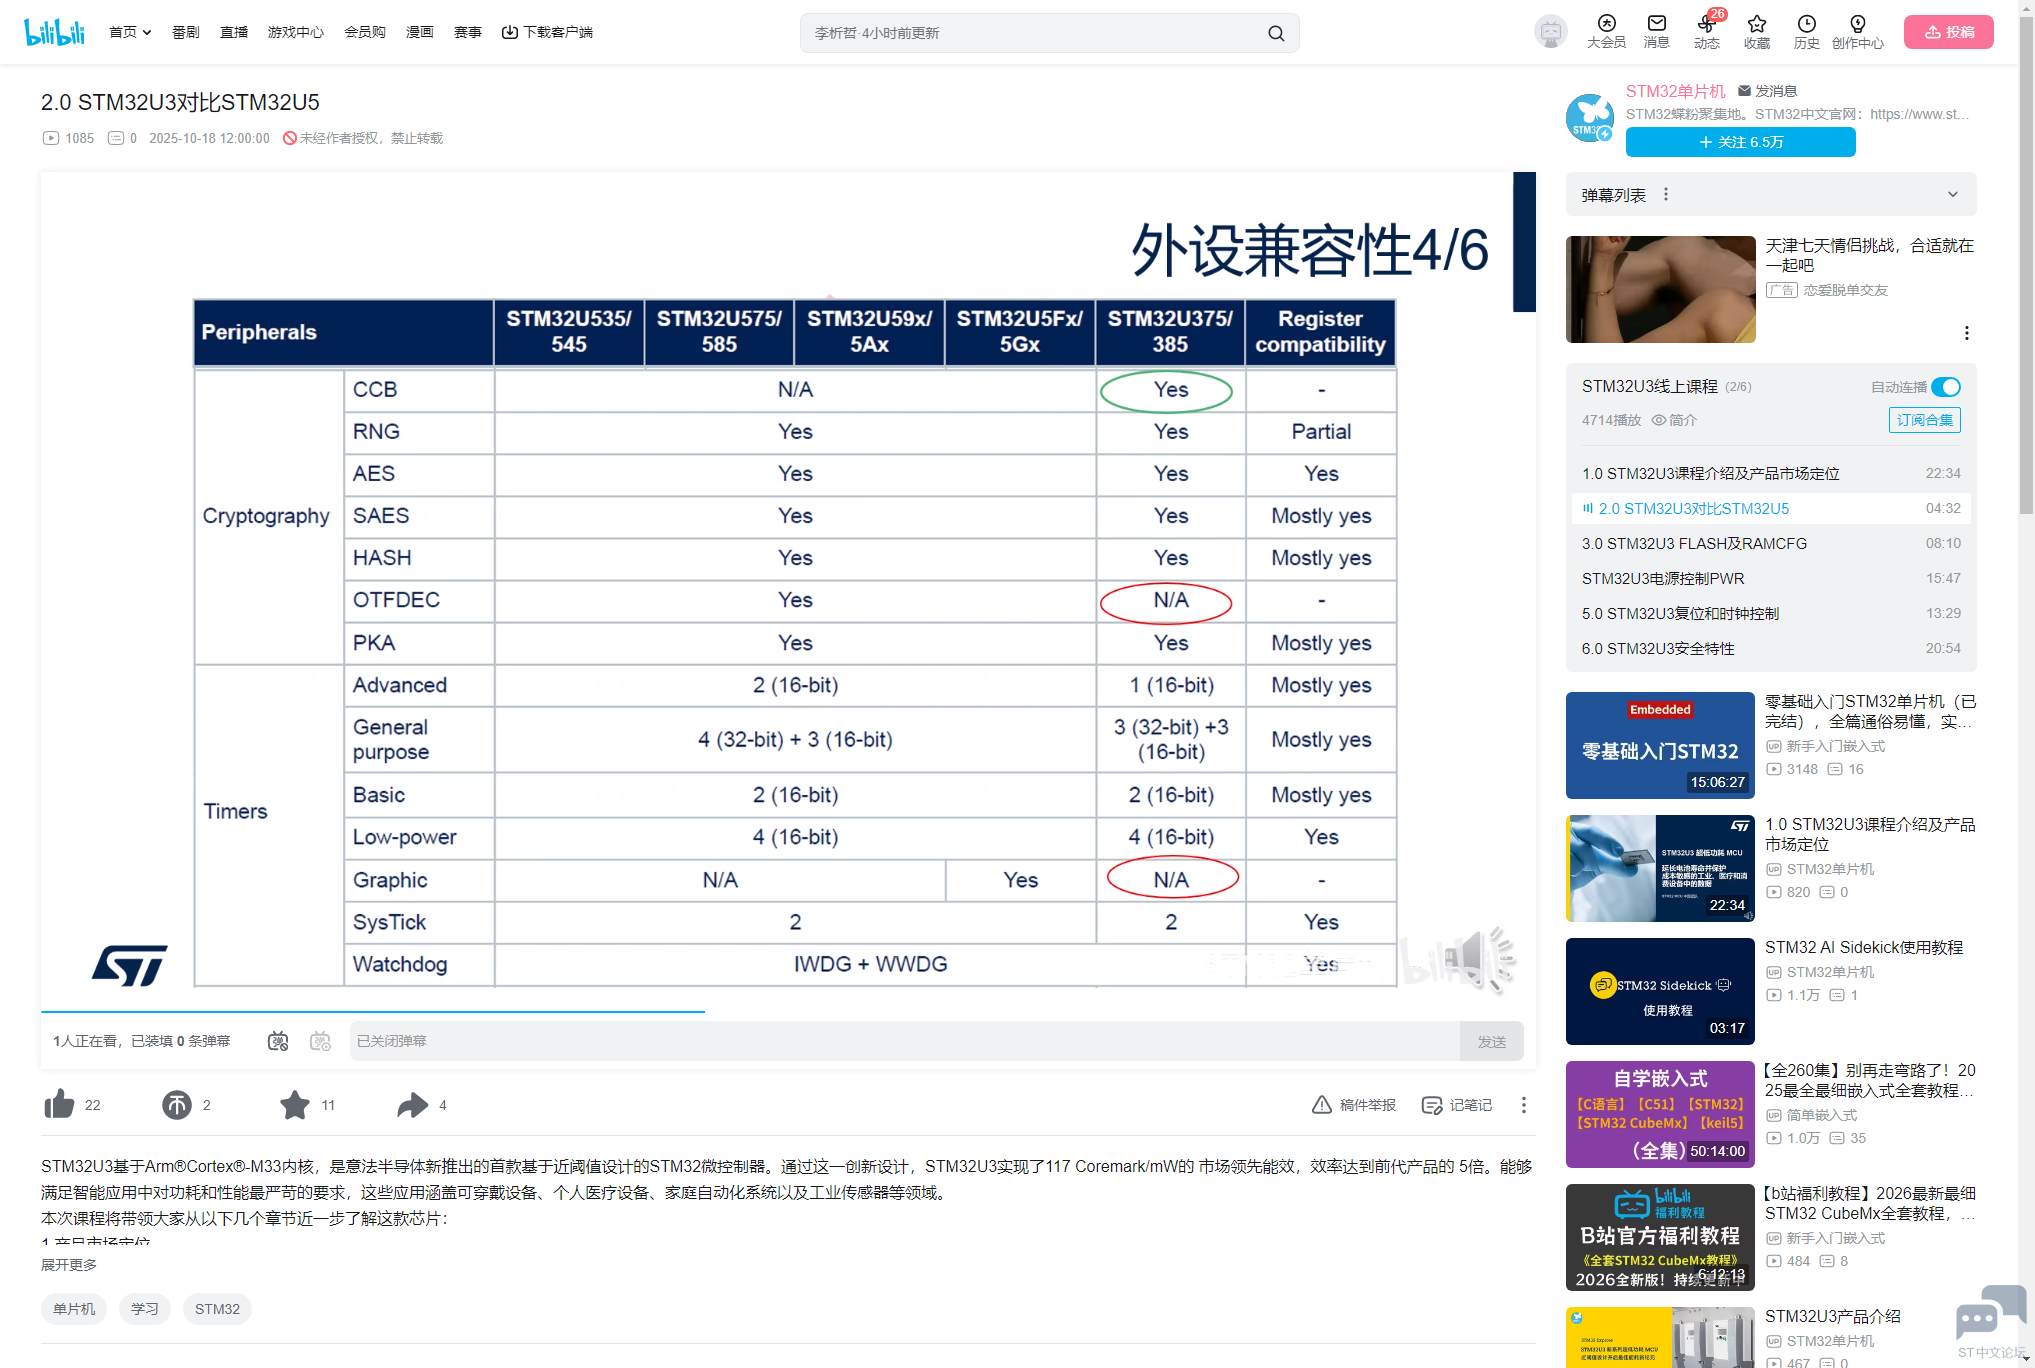Click 发消息 envelope icon
Screen dimensions: 2035x1368
1744,91
